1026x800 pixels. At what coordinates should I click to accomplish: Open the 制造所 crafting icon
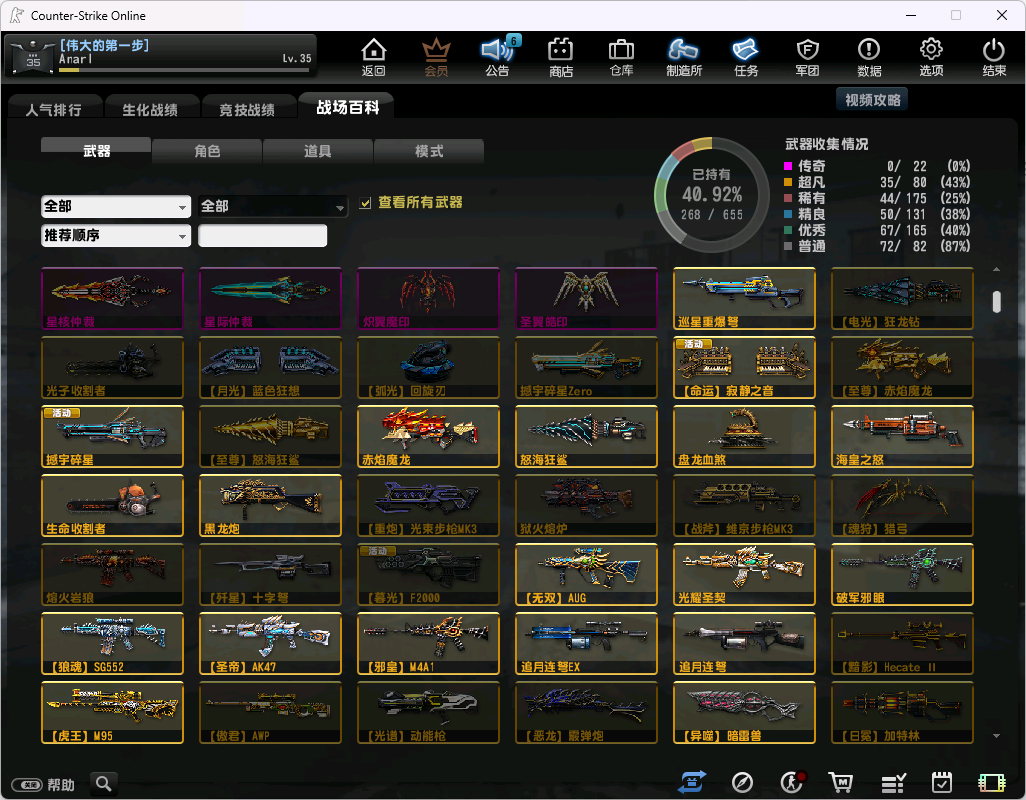(684, 56)
